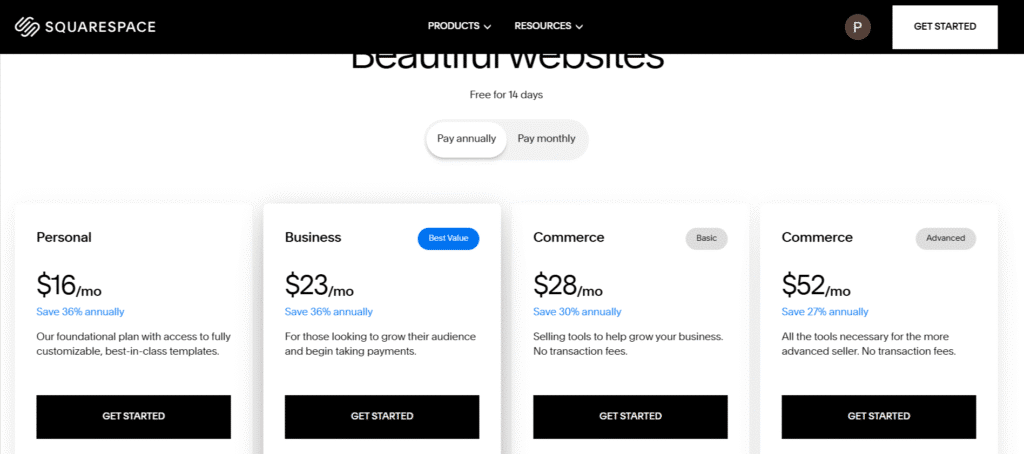This screenshot has width=1024, height=454.
Task: Click the Squarespace logo icon
Action: [27, 27]
